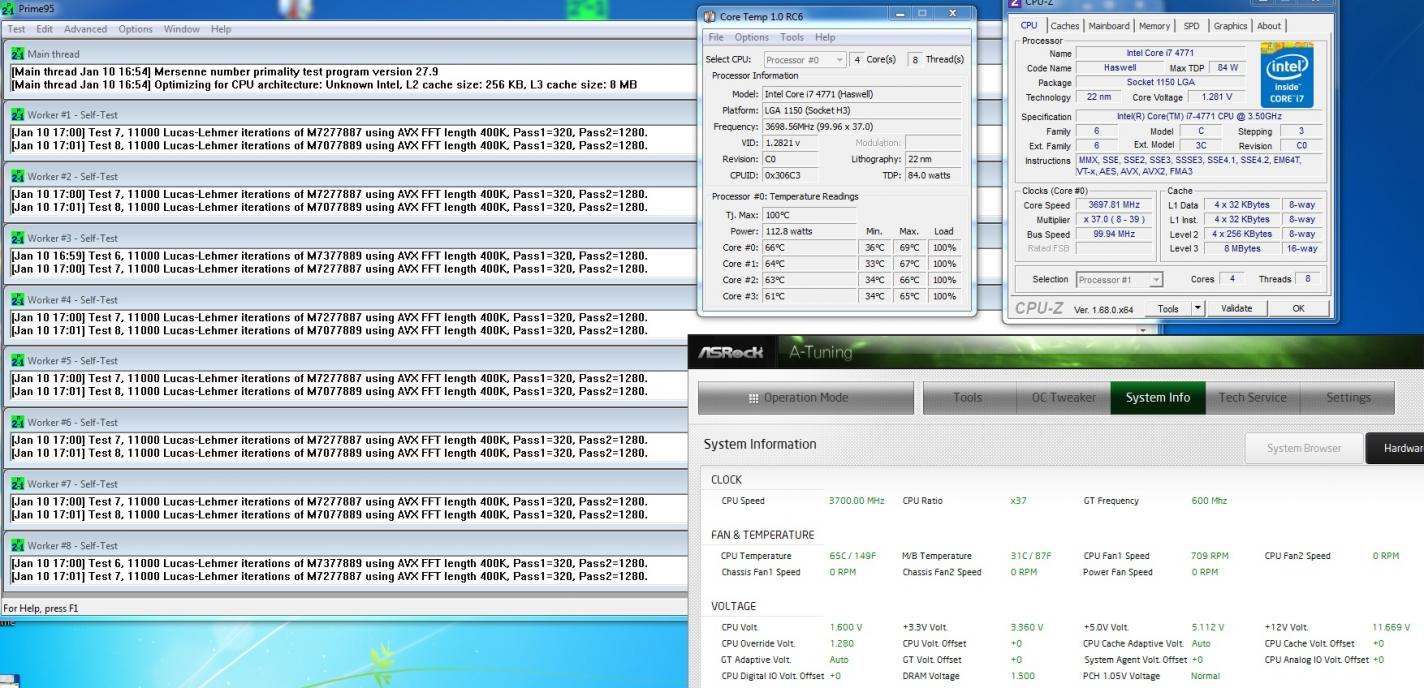
Task: Open Core Temp Tools menu
Action: pos(792,37)
